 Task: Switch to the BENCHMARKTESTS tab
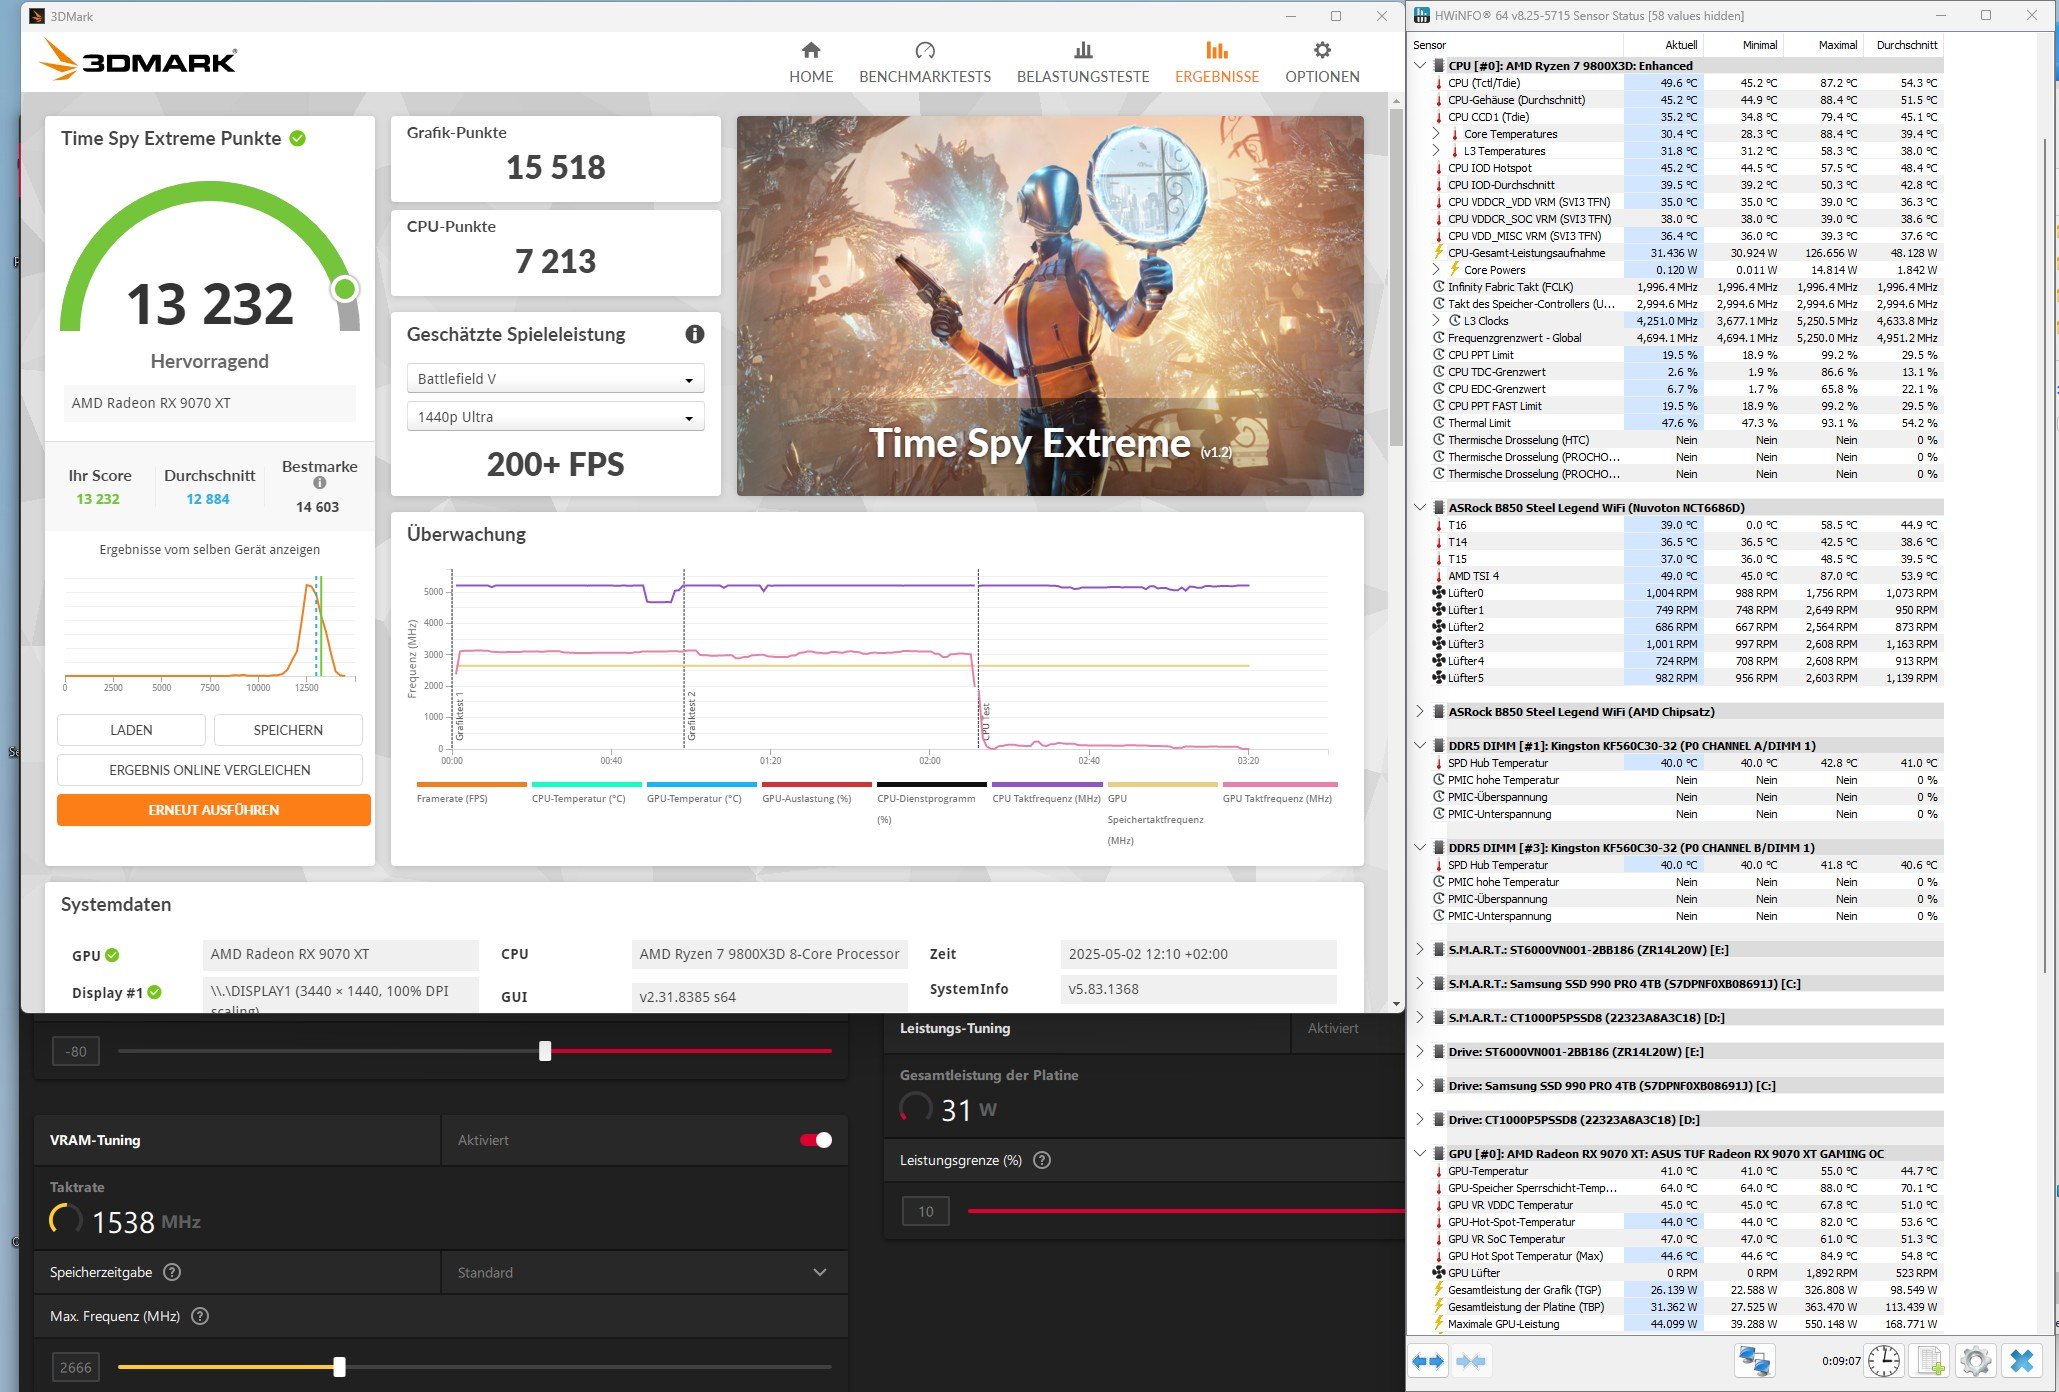click(924, 62)
